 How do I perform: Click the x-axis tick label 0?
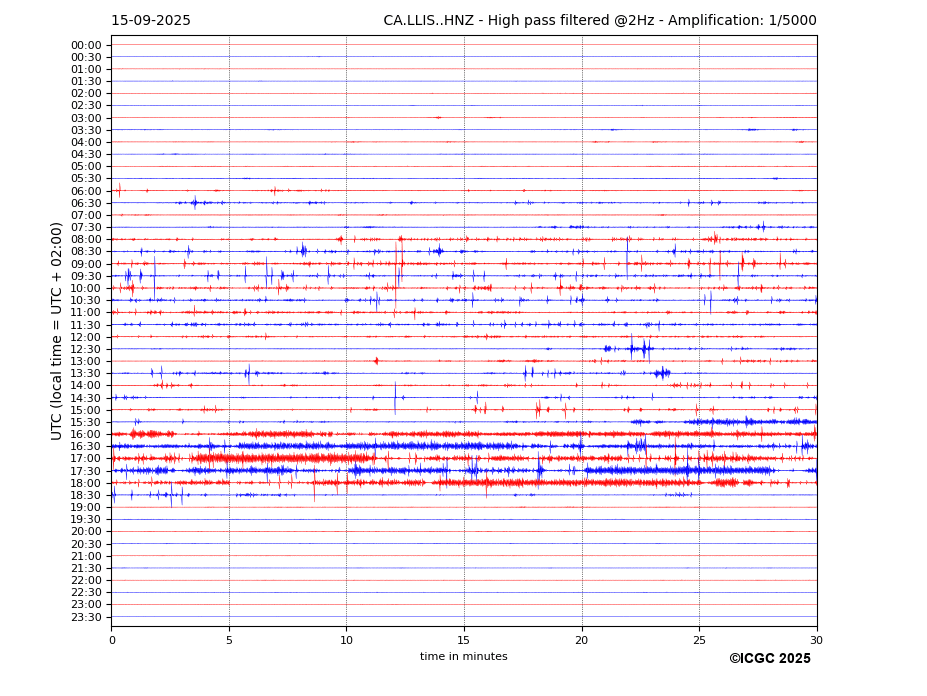pos(112,640)
